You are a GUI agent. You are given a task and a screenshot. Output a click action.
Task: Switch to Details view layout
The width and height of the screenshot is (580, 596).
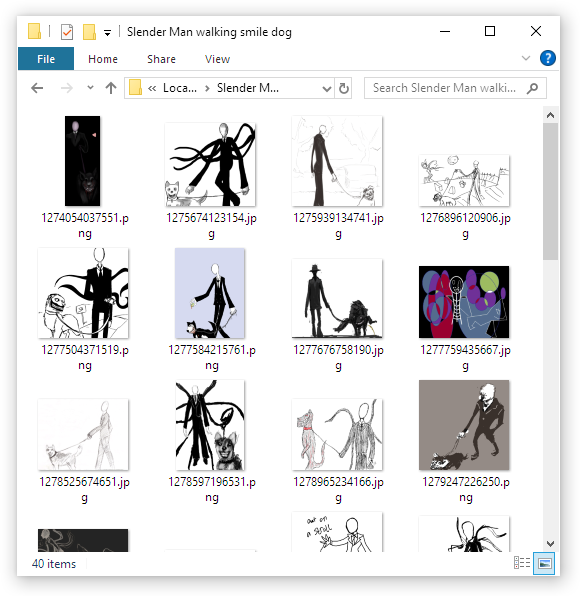pos(522,563)
